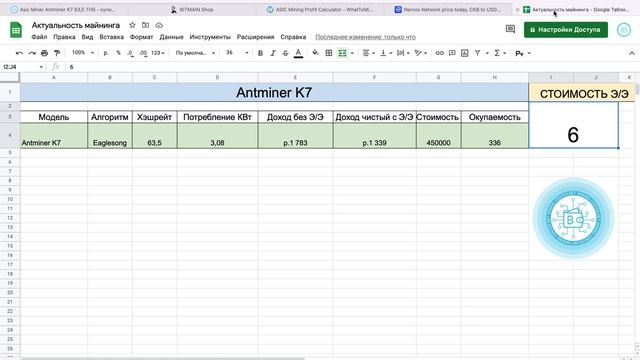640x360 pixels.
Task: Insert a link
Action: point(440,53)
